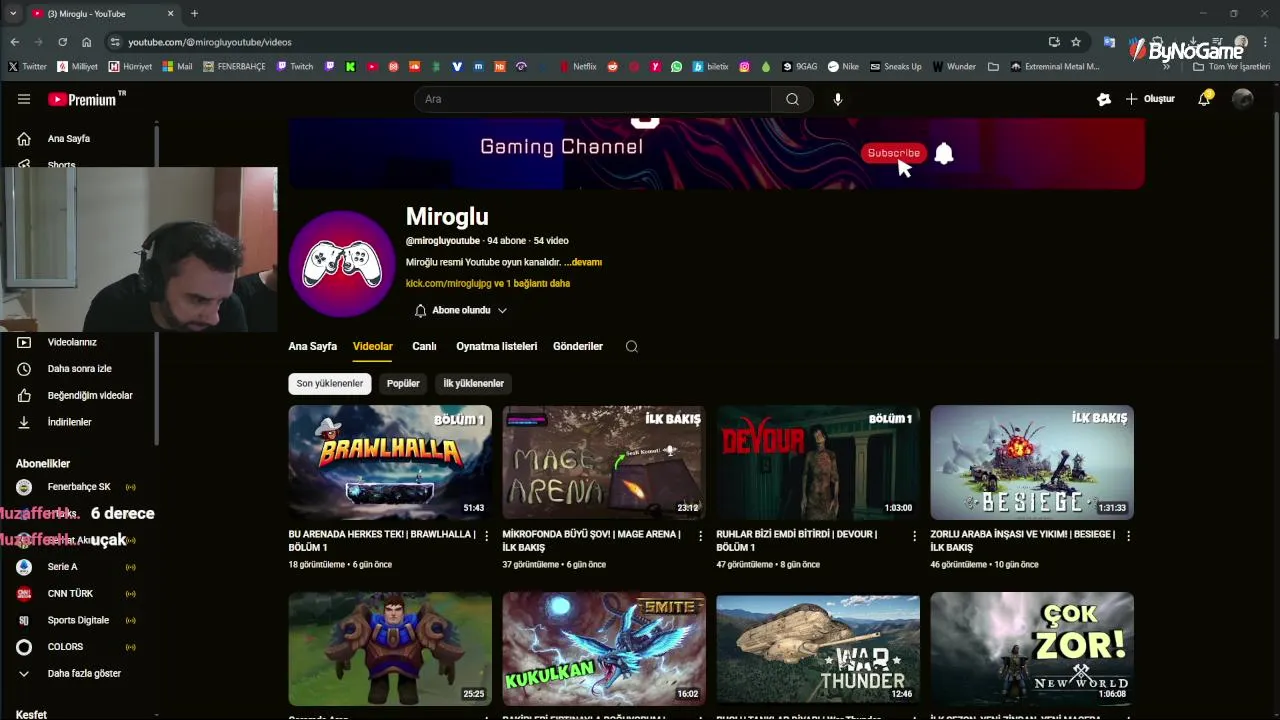Screen dimensions: 1280x720
Task: Start voice search with microphone icon
Action: (x=838, y=99)
